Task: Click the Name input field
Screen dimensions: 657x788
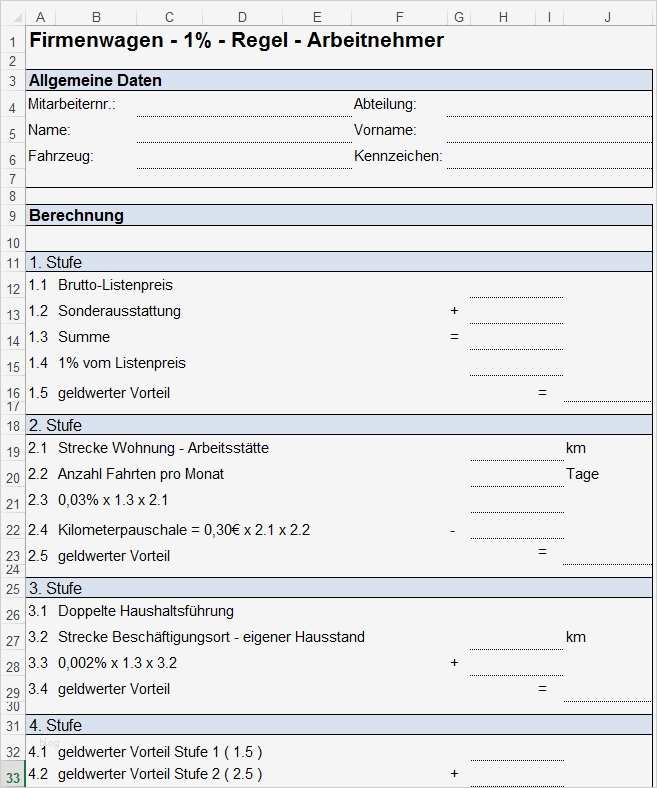Action: 243,131
